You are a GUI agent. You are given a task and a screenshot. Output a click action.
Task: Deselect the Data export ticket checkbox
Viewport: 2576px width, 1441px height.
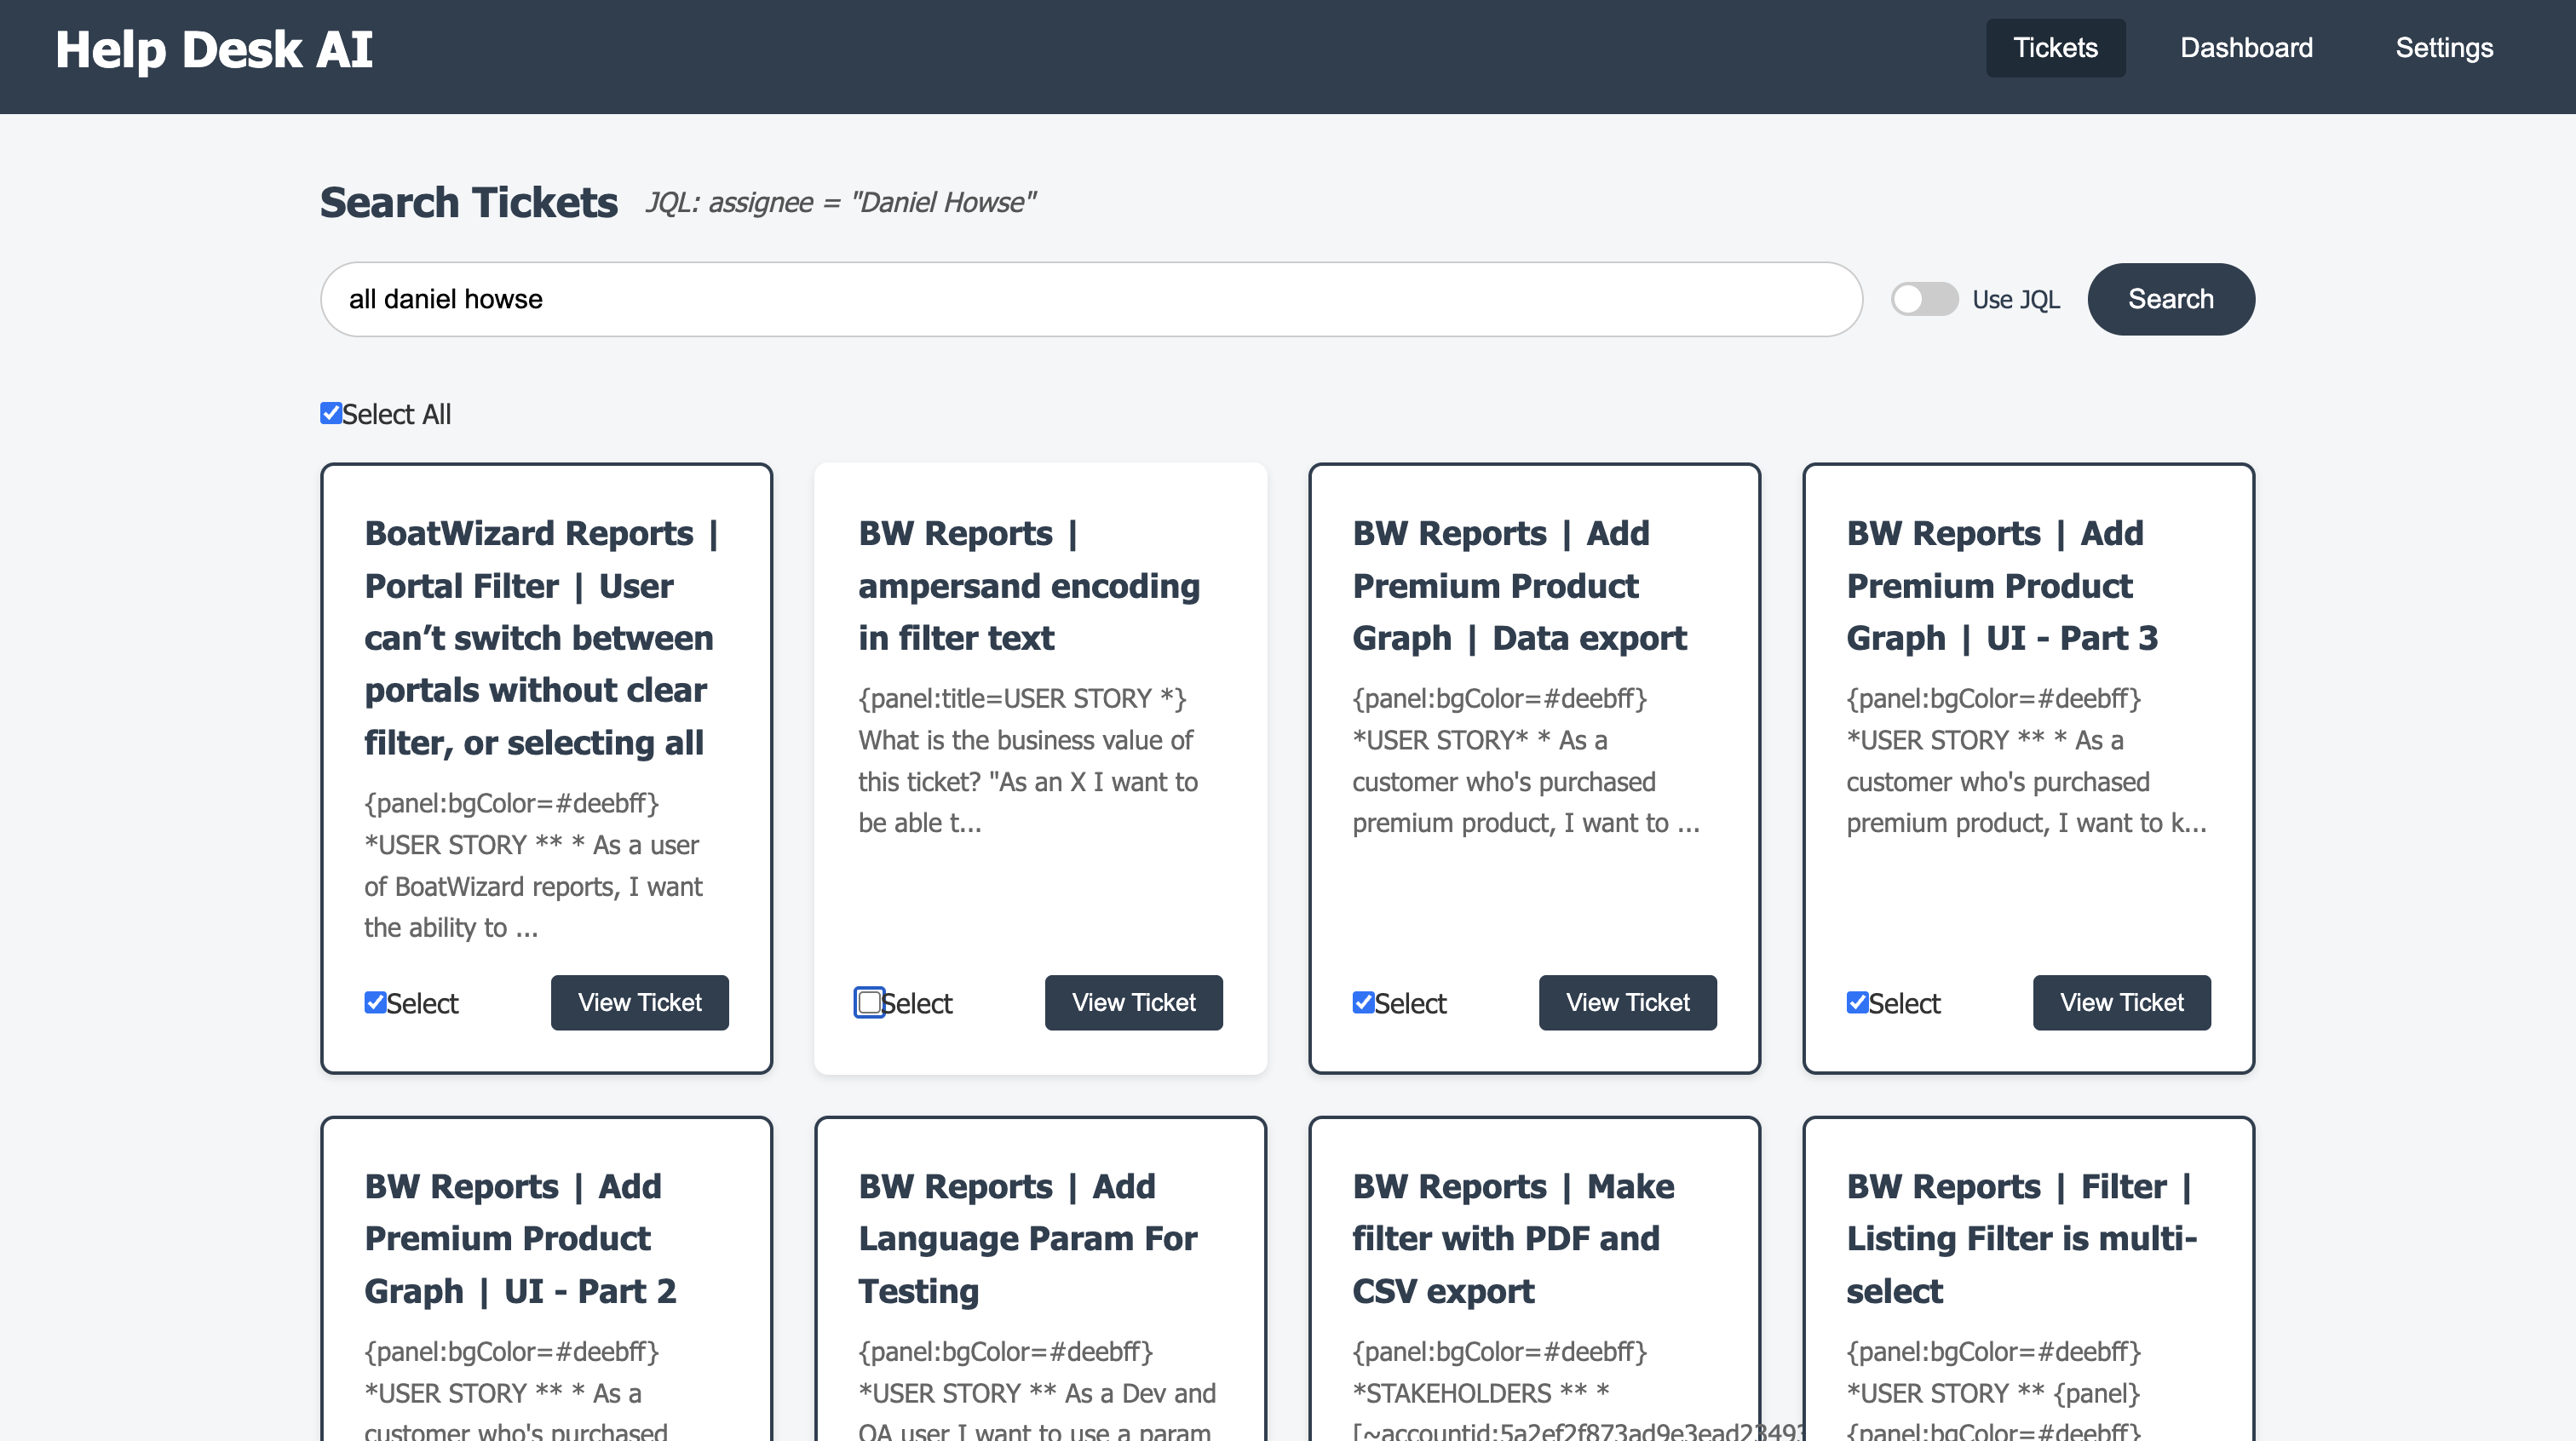tap(1363, 1002)
